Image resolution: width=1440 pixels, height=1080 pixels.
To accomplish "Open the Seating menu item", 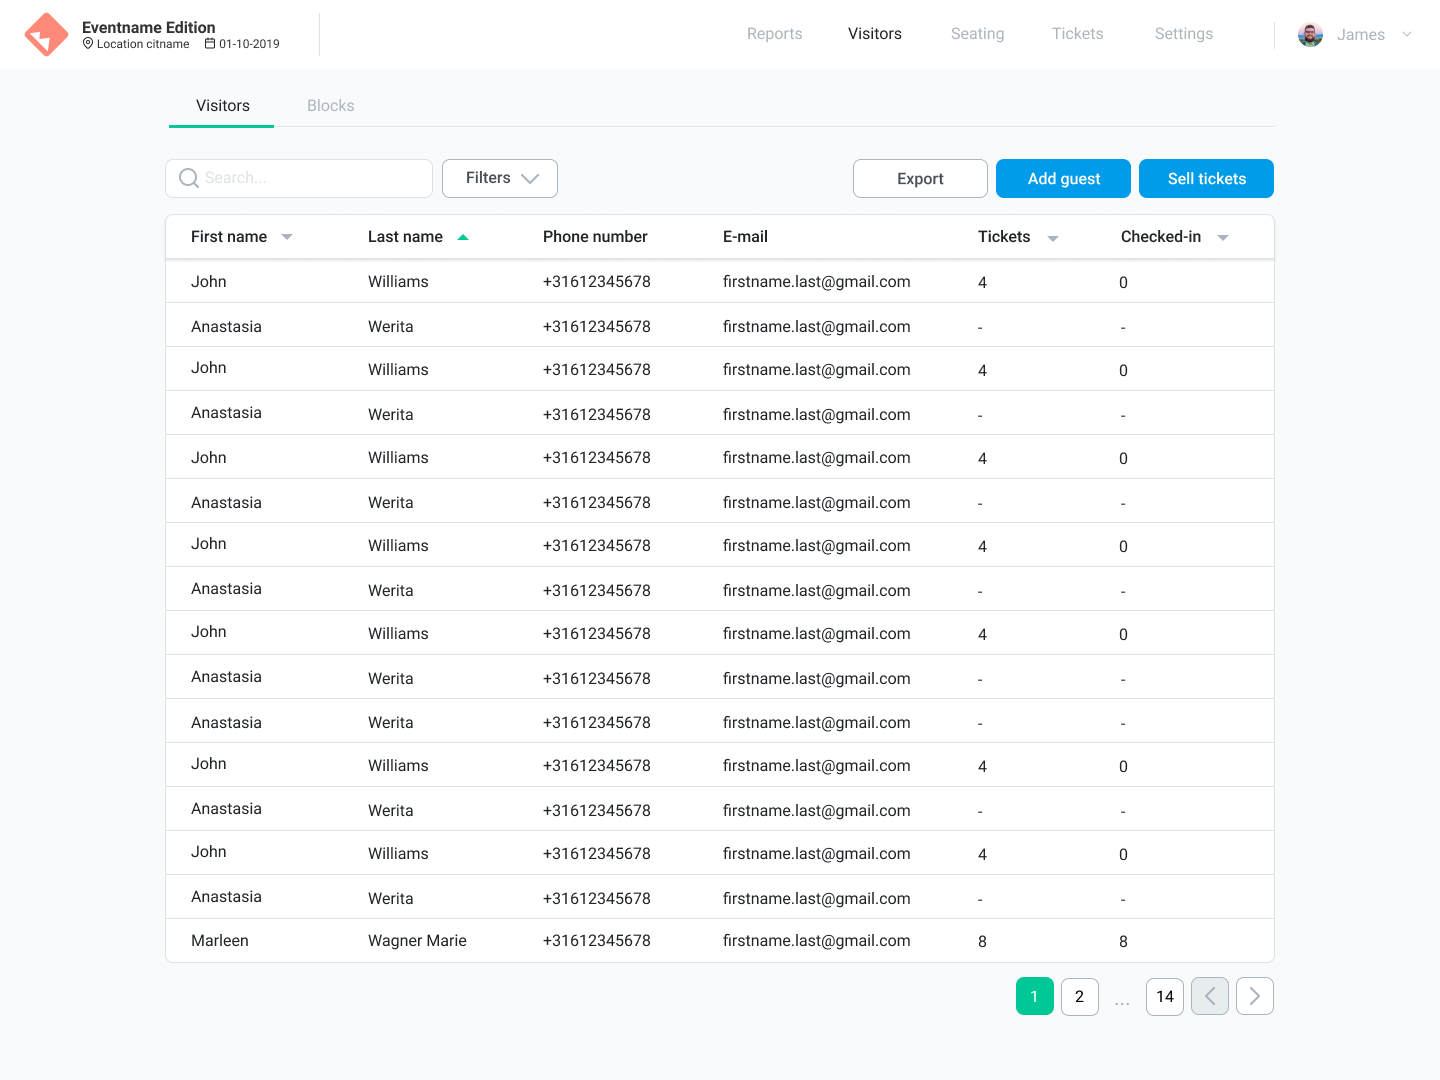I will pyautogui.click(x=977, y=34).
